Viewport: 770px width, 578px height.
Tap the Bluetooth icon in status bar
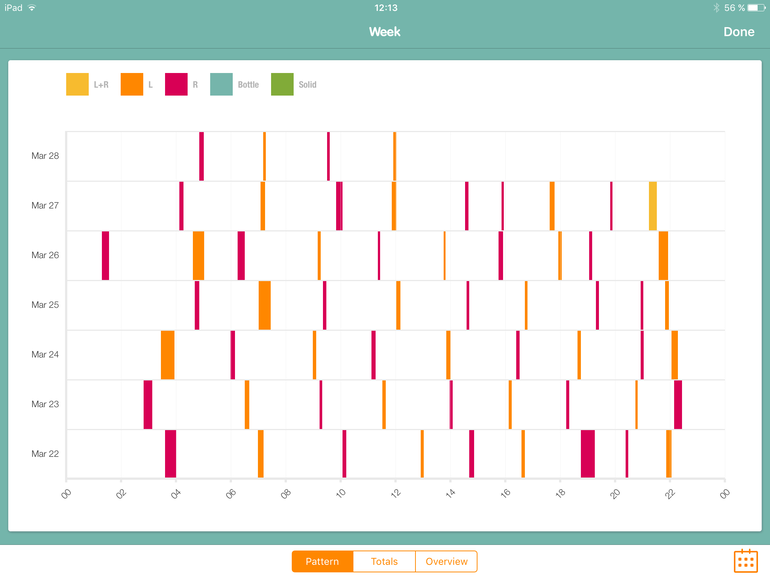pos(716,7)
